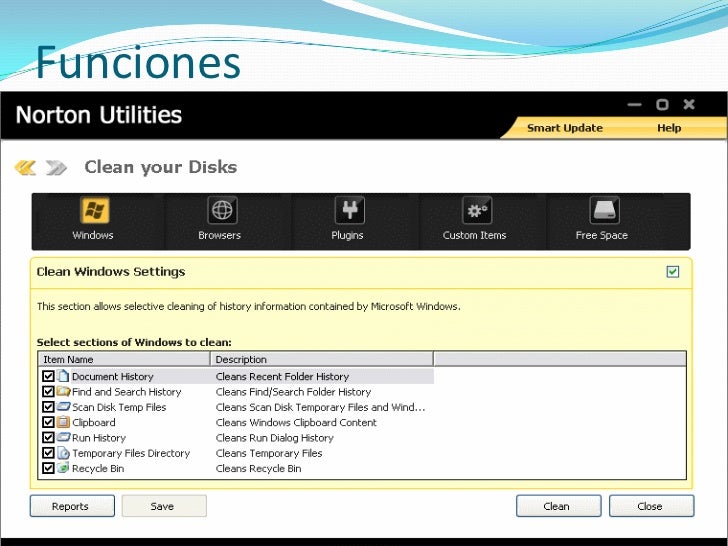Uncheck the Recycle Bin checkbox

pyautogui.click(x=48, y=468)
